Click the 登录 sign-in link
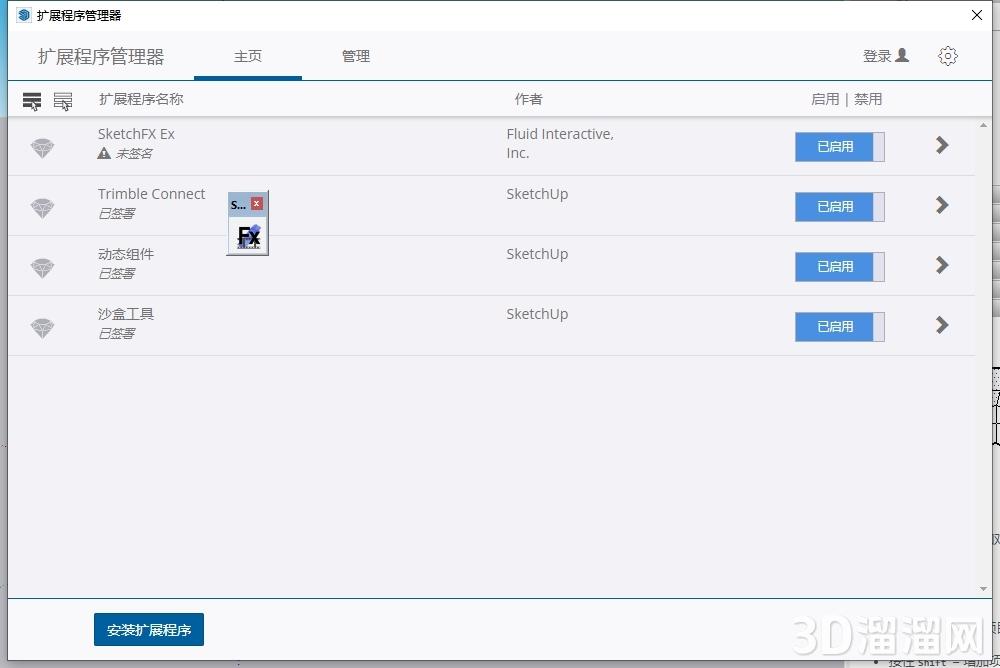This screenshot has width=1000, height=668. pyautogui.click(x=877, y=56)
